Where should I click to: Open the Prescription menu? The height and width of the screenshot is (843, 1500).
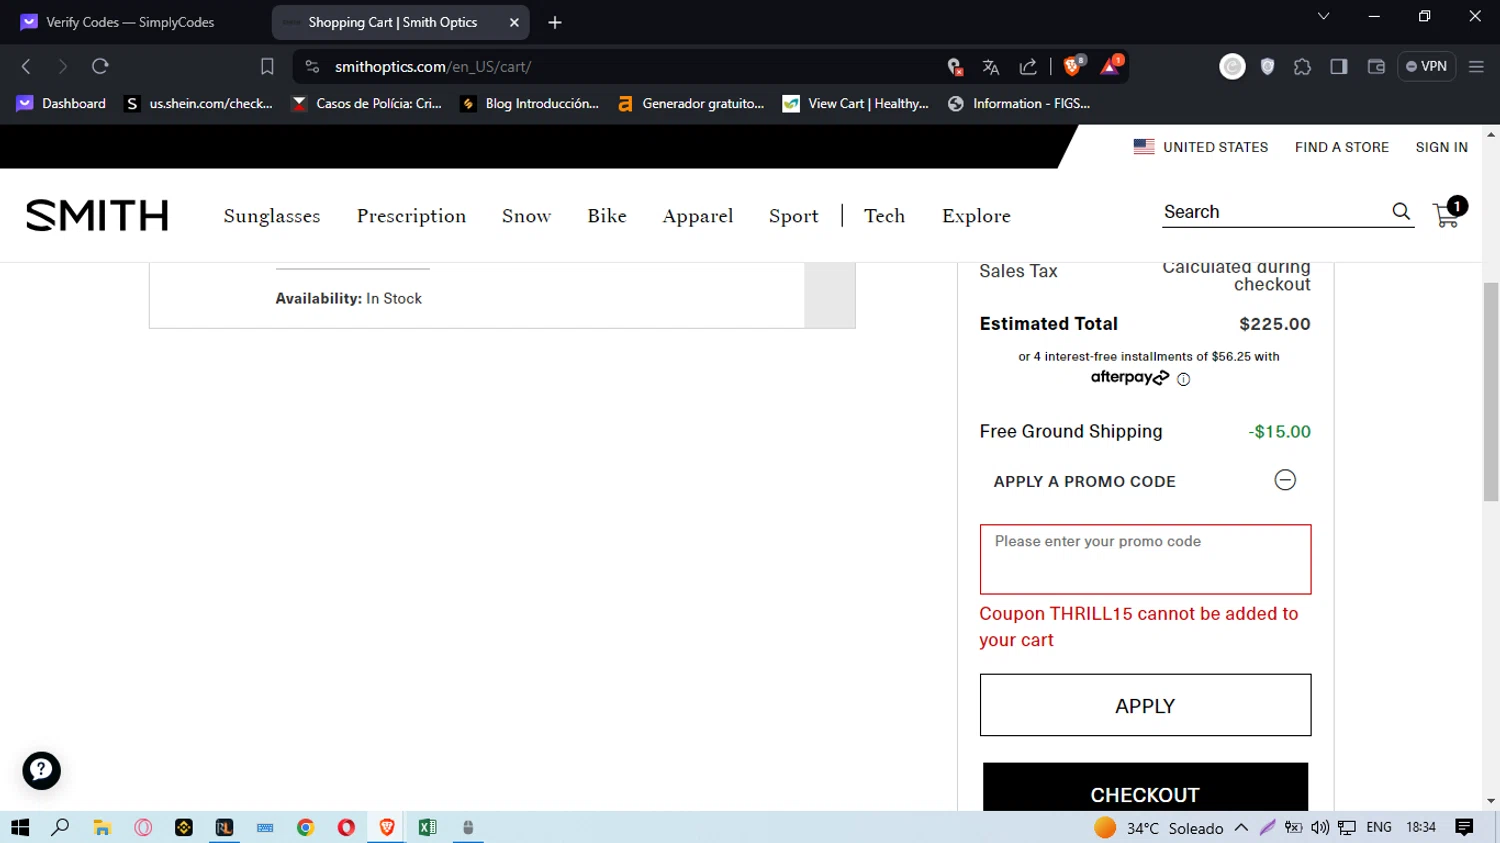[x=411, y=216]
